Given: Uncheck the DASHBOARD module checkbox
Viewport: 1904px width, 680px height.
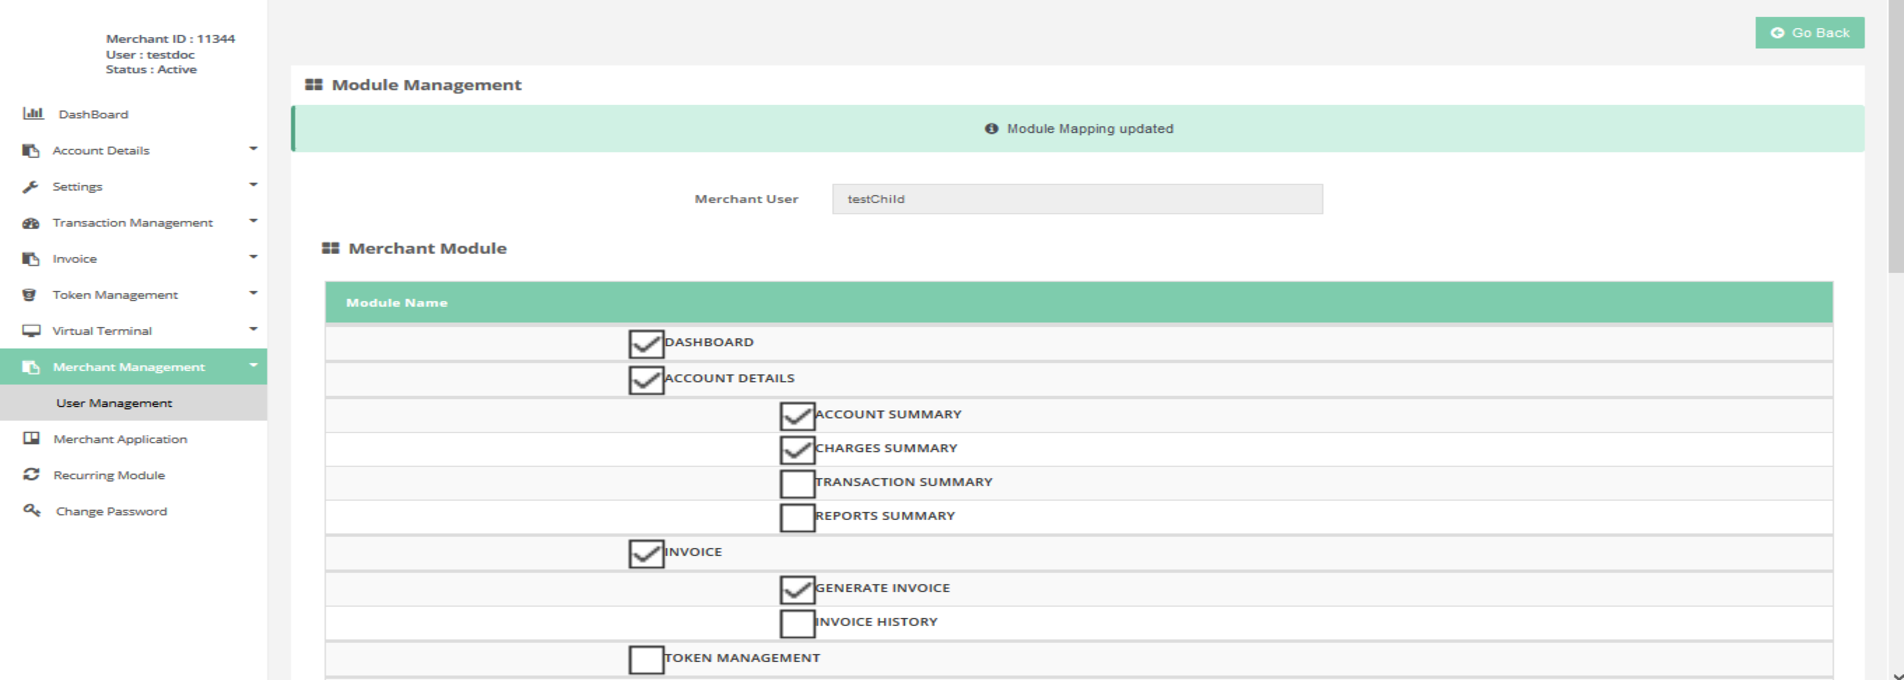Looking at the screenshot, I should (x=646, y=344).
